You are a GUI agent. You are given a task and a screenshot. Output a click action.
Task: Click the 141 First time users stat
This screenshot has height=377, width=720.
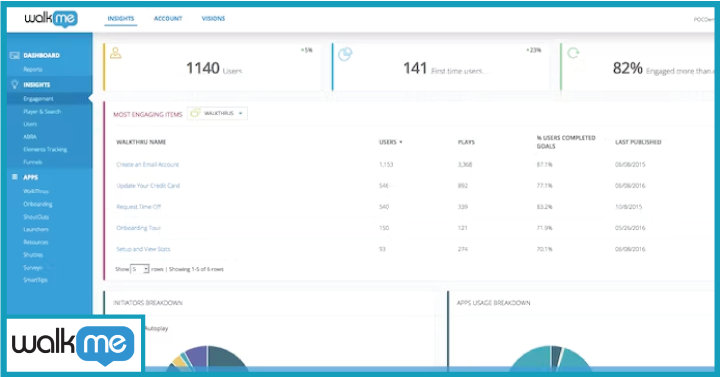pyautogui.click(x=443, y=68)
